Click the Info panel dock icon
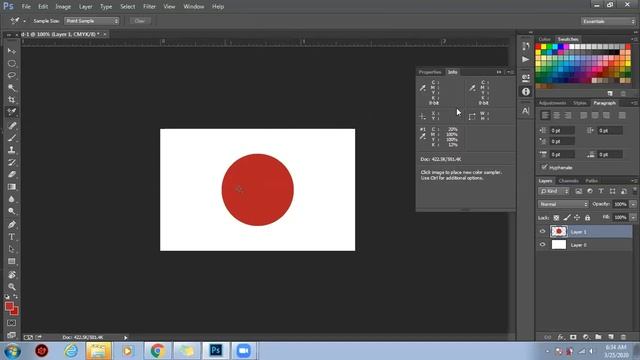Screen dimensions: 640x360 tap(526, 91)
